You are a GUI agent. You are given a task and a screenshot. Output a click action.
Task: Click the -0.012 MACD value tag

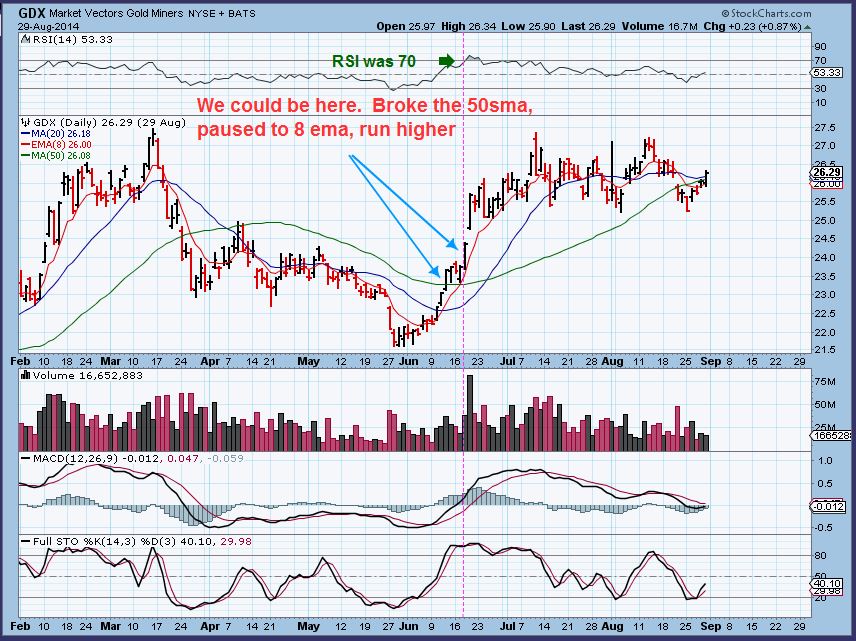point(829,507)
